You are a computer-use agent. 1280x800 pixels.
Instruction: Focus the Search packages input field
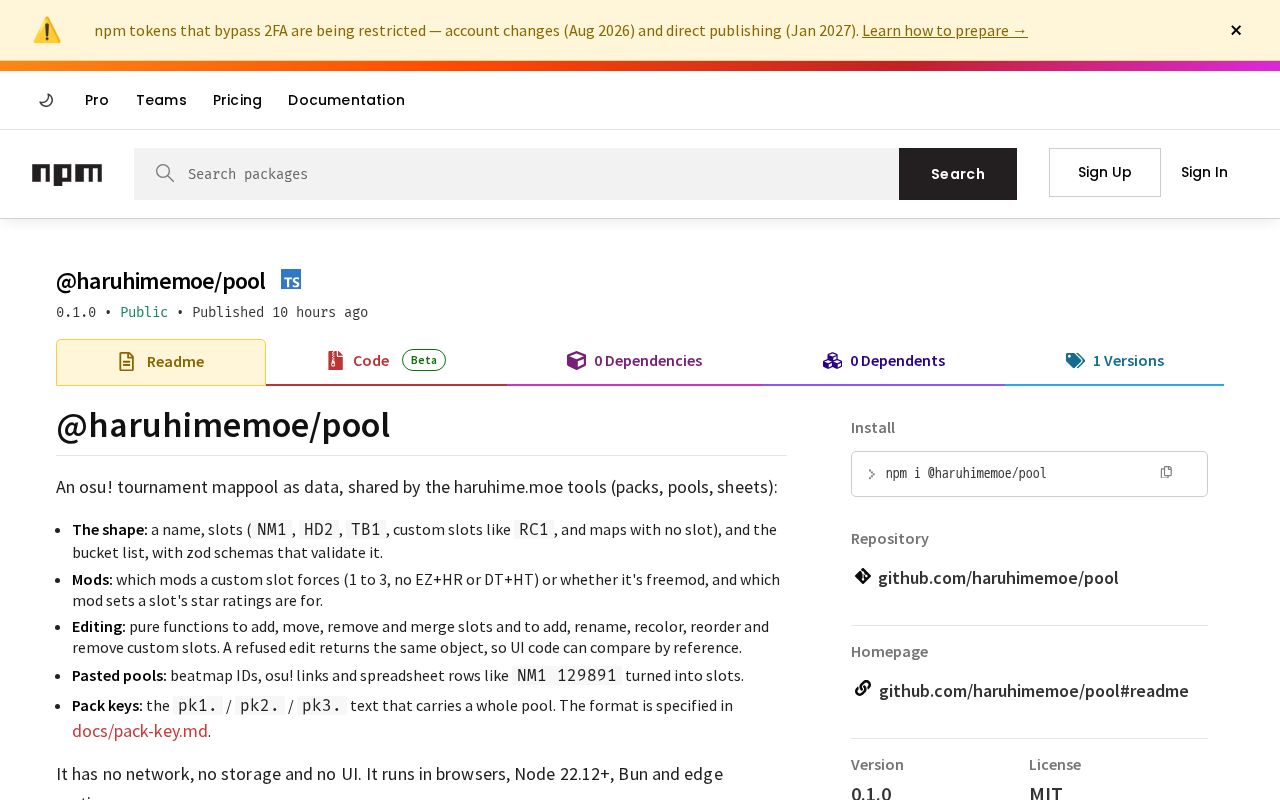[516, 174]
